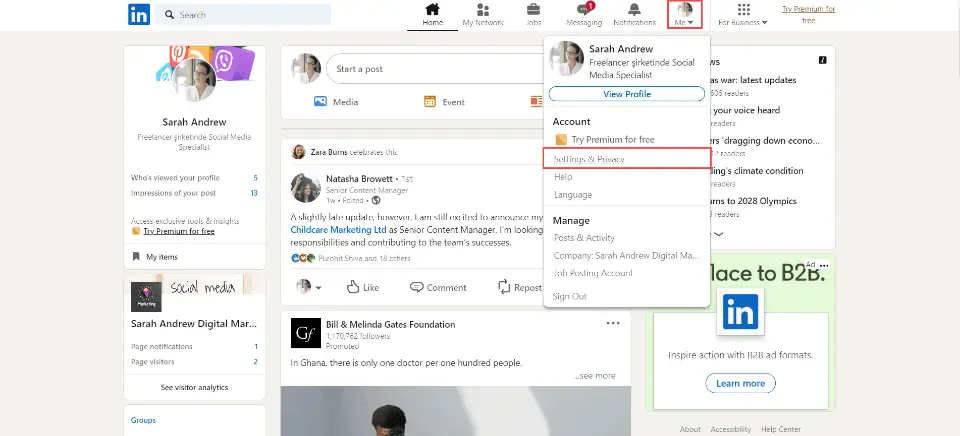The height and width of the screenshot is (436, 960).
Task: Open Posts & Activity
Action: click(584, 238)
